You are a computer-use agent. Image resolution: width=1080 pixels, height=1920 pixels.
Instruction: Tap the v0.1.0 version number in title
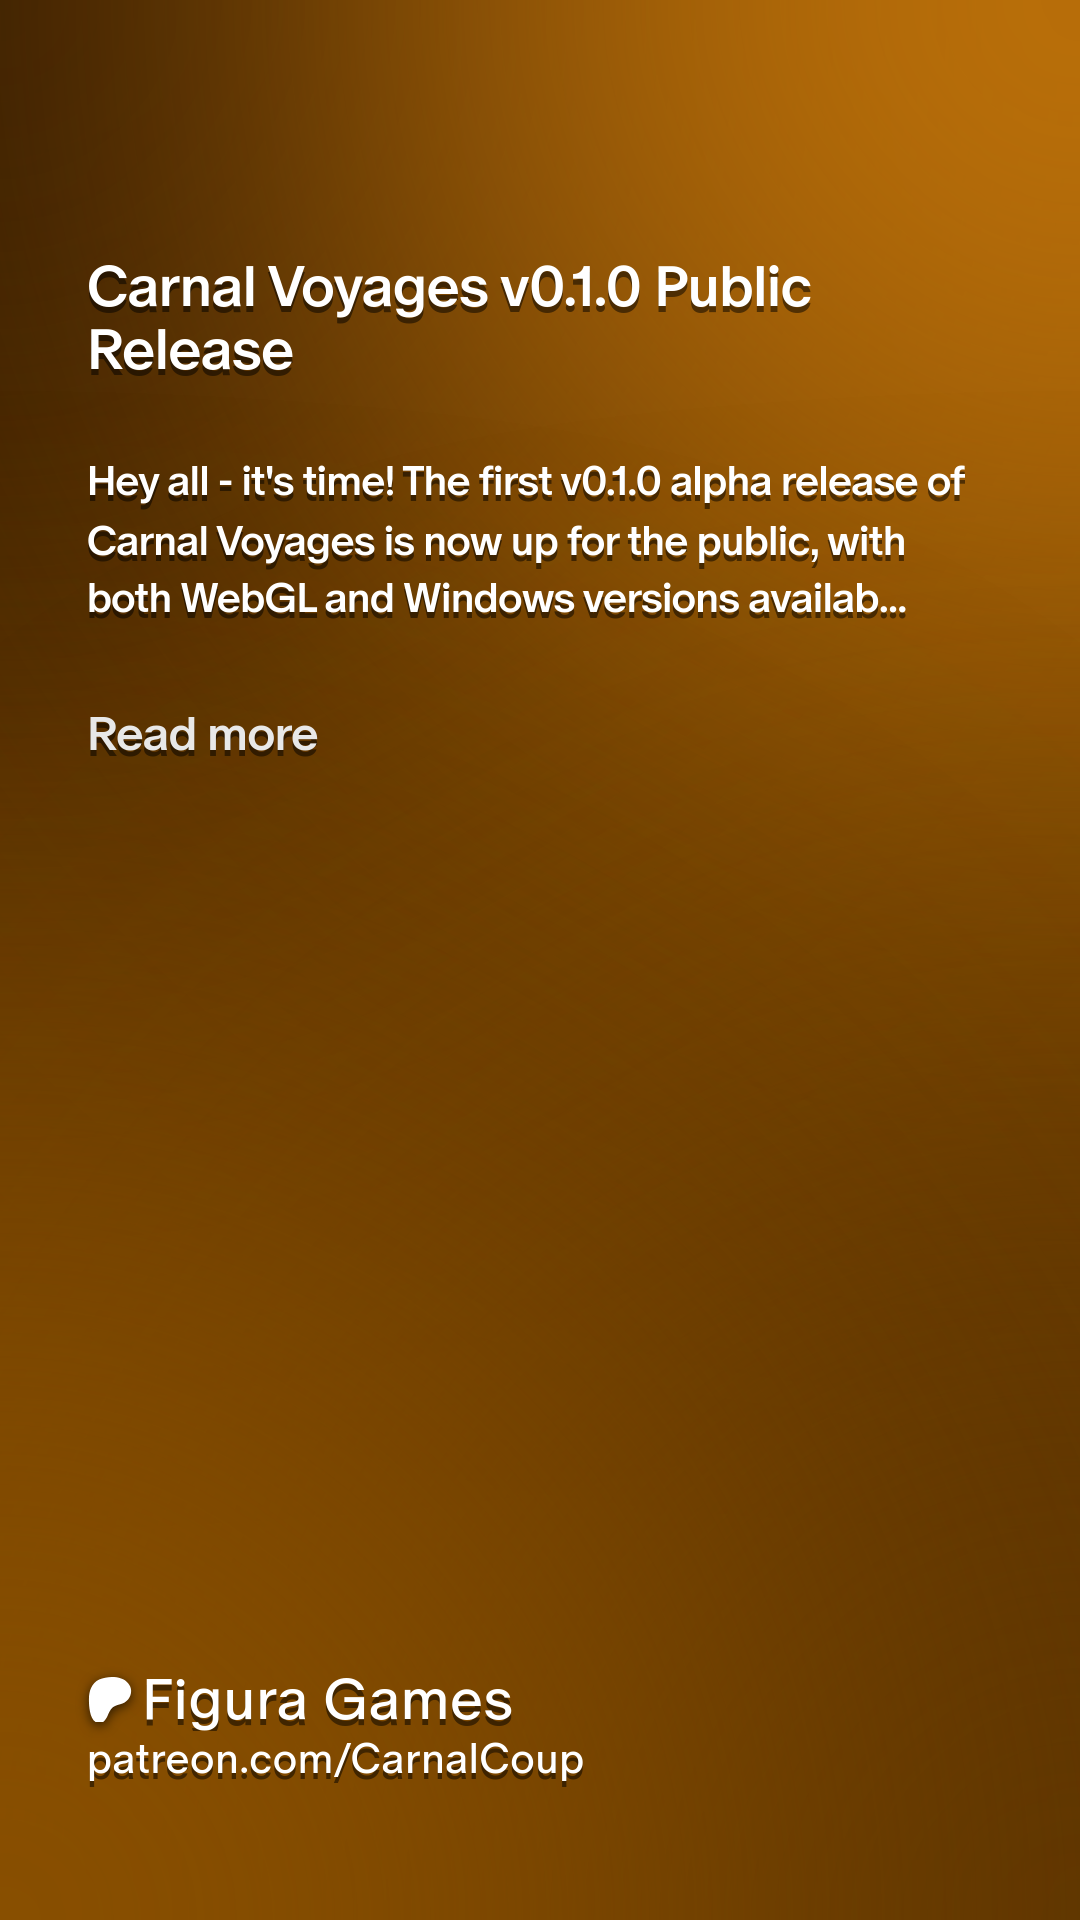(x=570, y=288)
